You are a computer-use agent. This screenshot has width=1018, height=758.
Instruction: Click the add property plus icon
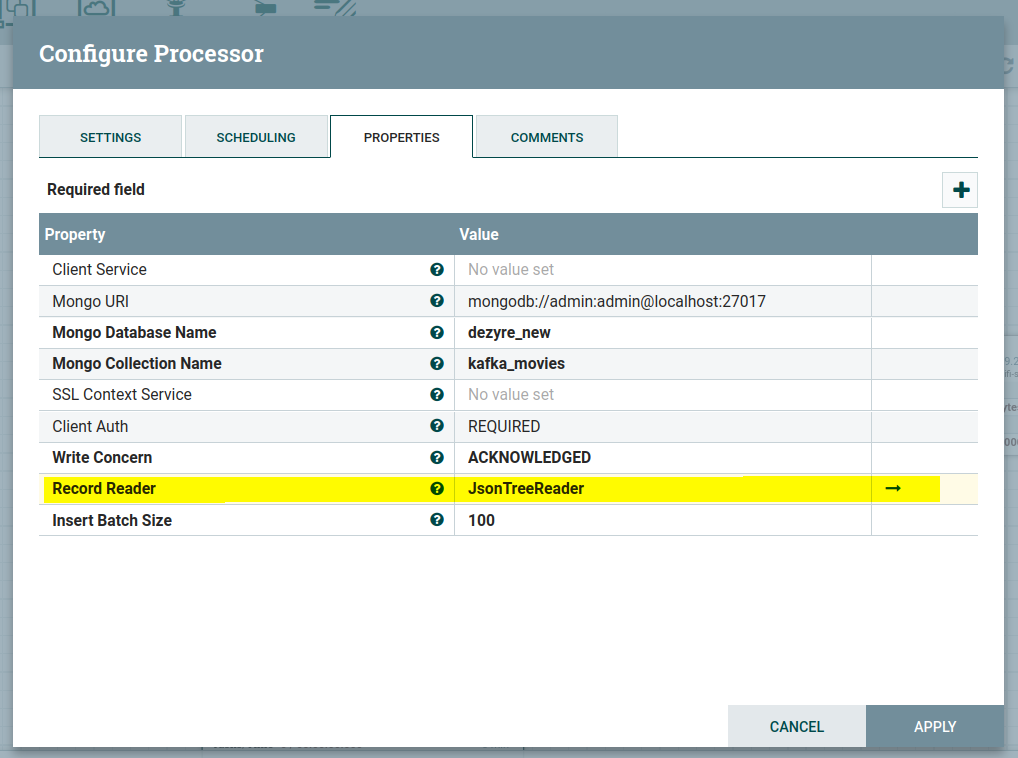click(960, 190)
